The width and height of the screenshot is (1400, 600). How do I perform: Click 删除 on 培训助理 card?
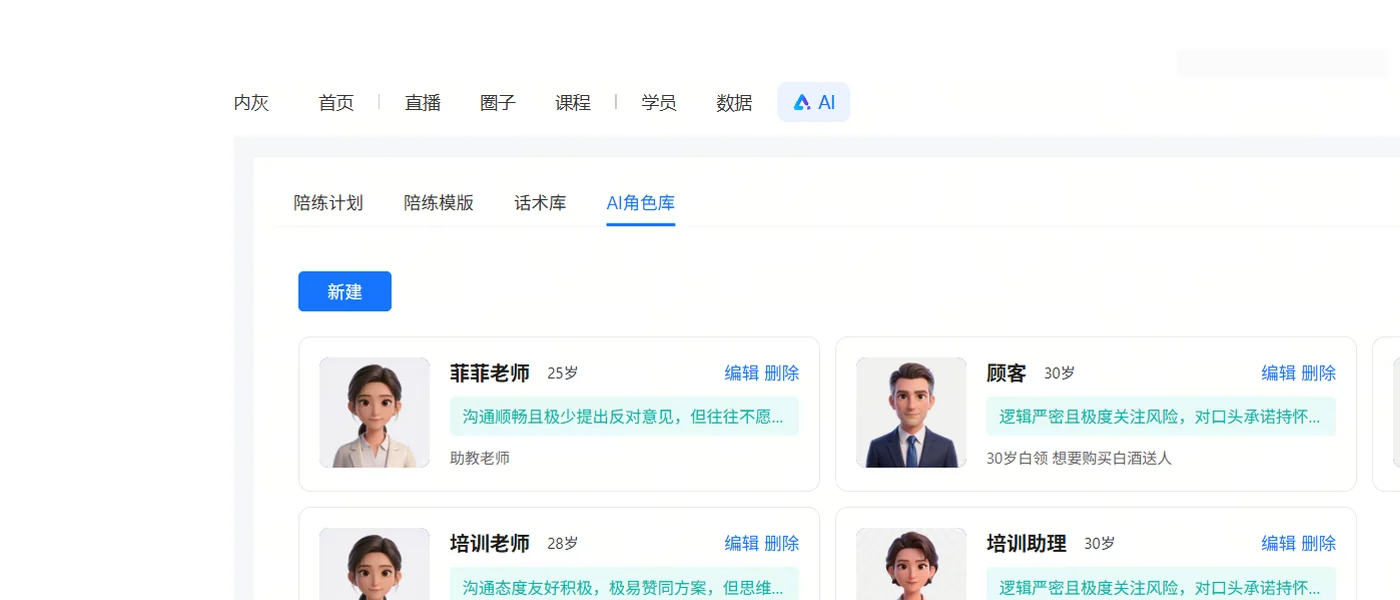[x=1319, y=543]
